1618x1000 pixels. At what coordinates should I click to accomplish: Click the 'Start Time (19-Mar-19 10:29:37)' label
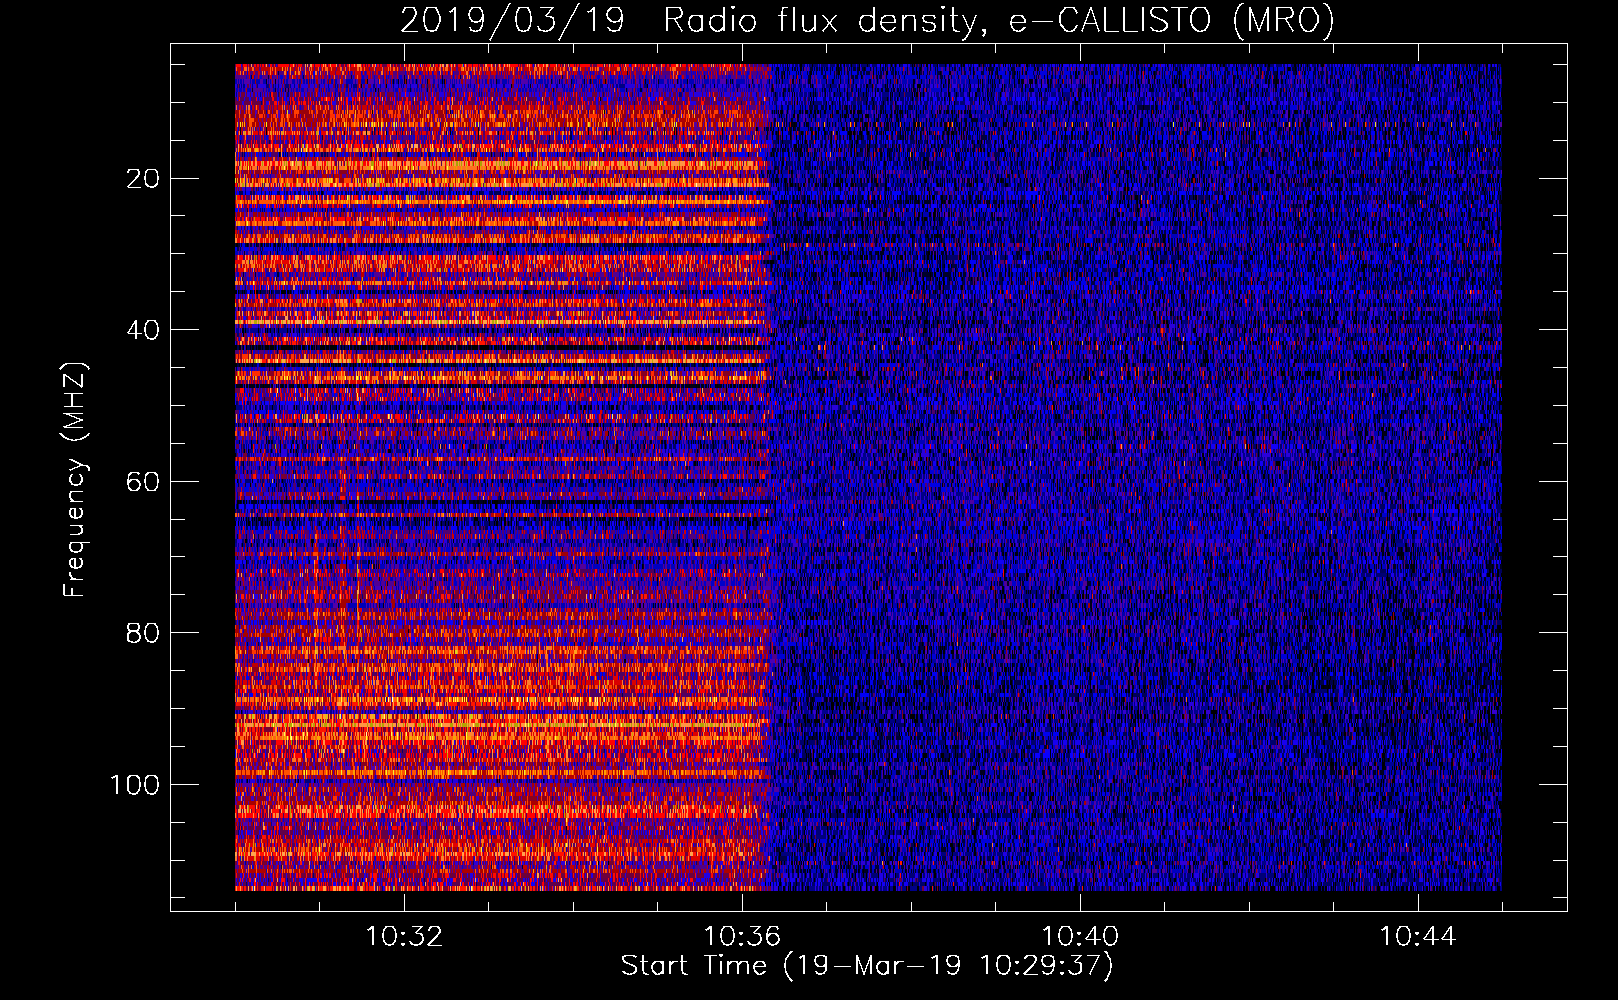867,966
